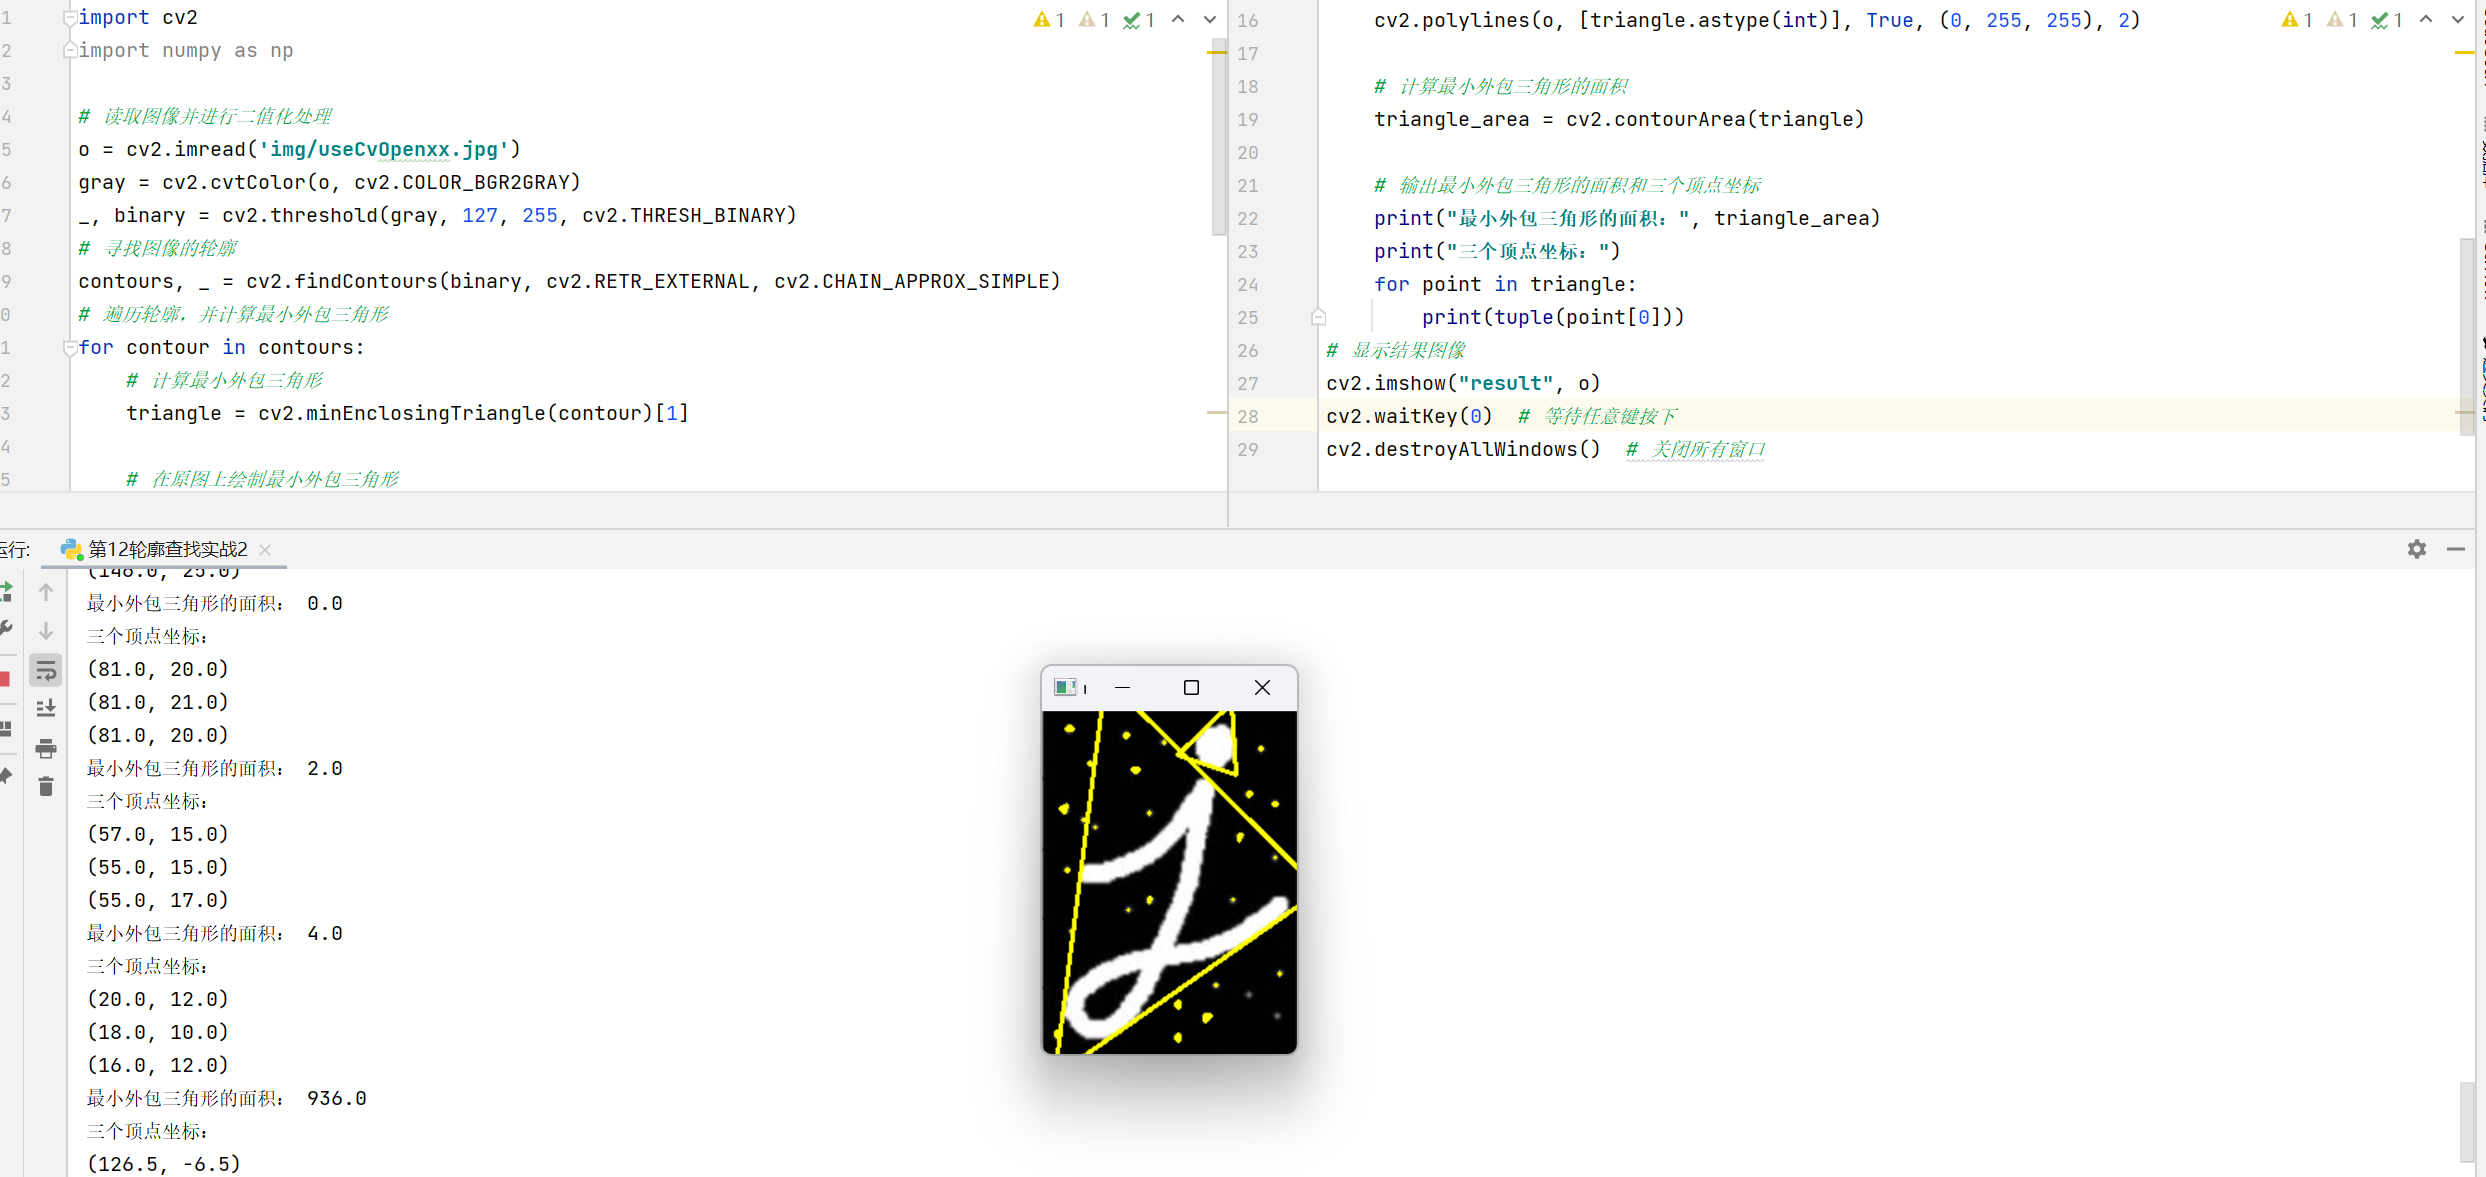This screenshot has height=1177, width=2486.
Task: Select the 第12轮廓查找实战2 run tab
Action: coord(167,549)
